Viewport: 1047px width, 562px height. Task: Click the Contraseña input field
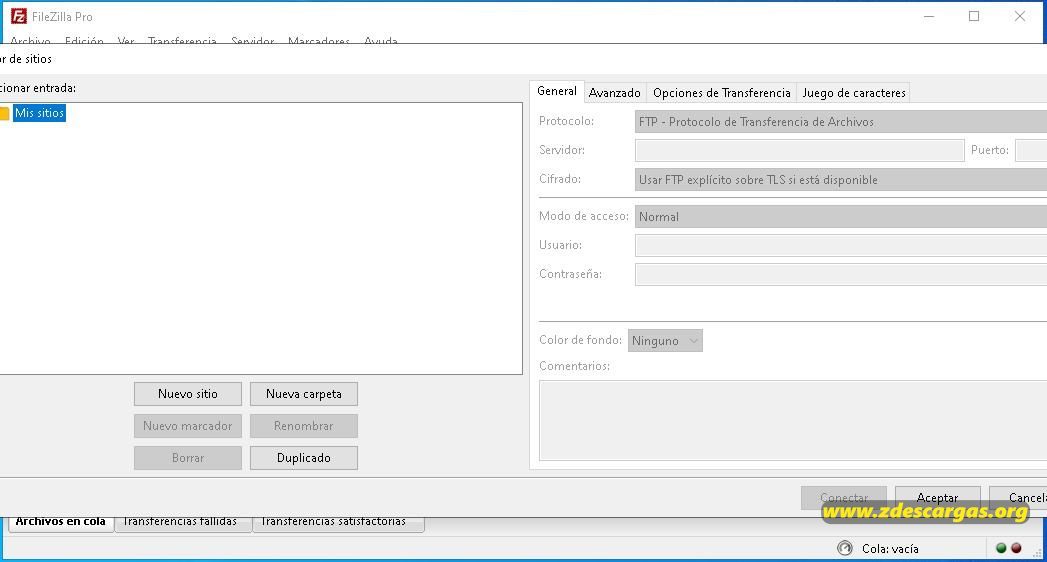841,274
